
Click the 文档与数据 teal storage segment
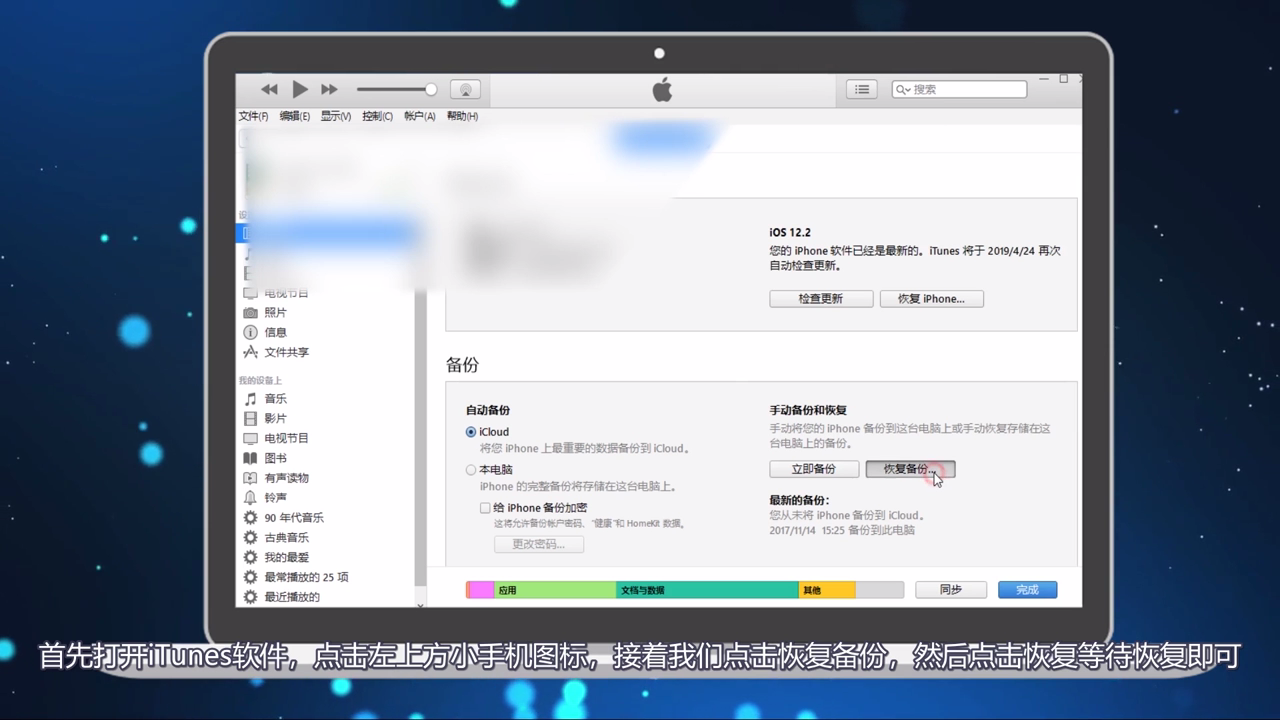pyautogui.click(x=707, y=590)
